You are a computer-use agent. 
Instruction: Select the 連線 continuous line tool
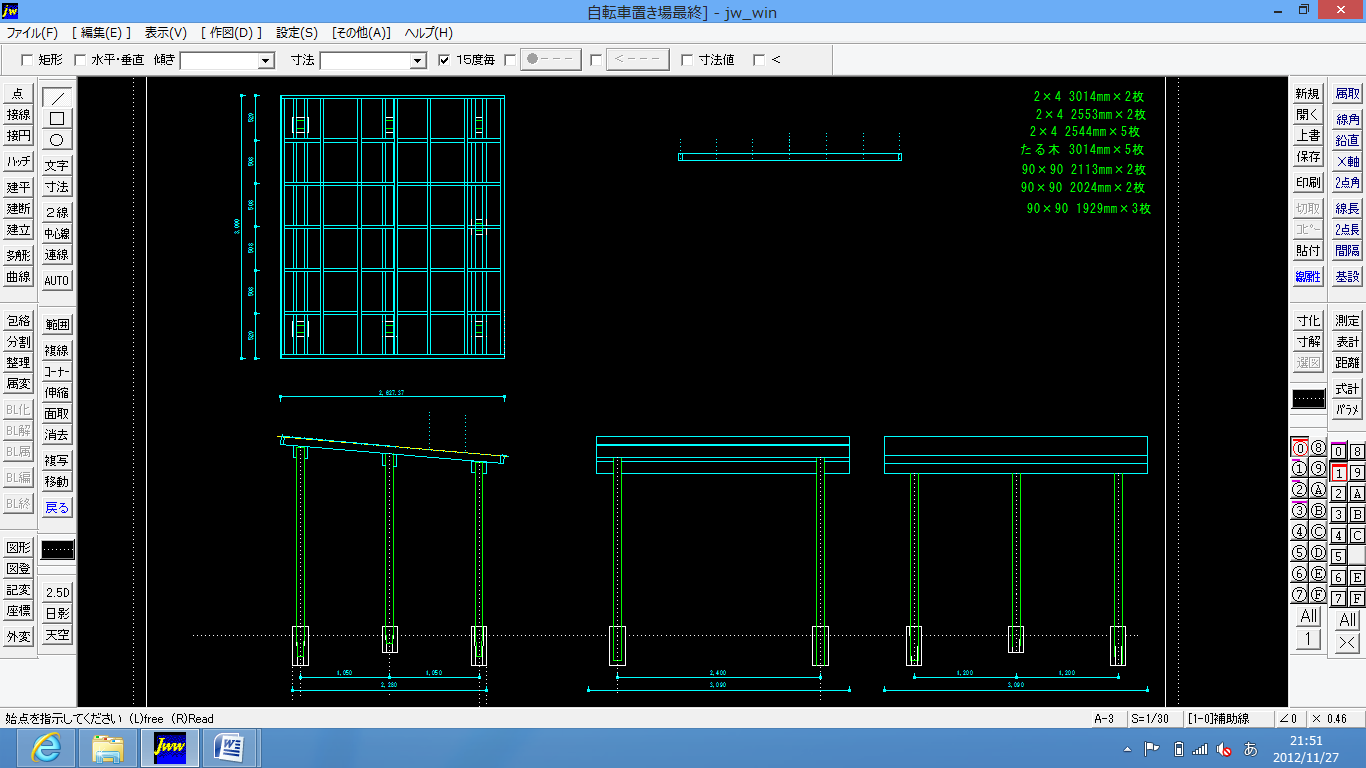[x=57, y=255]
